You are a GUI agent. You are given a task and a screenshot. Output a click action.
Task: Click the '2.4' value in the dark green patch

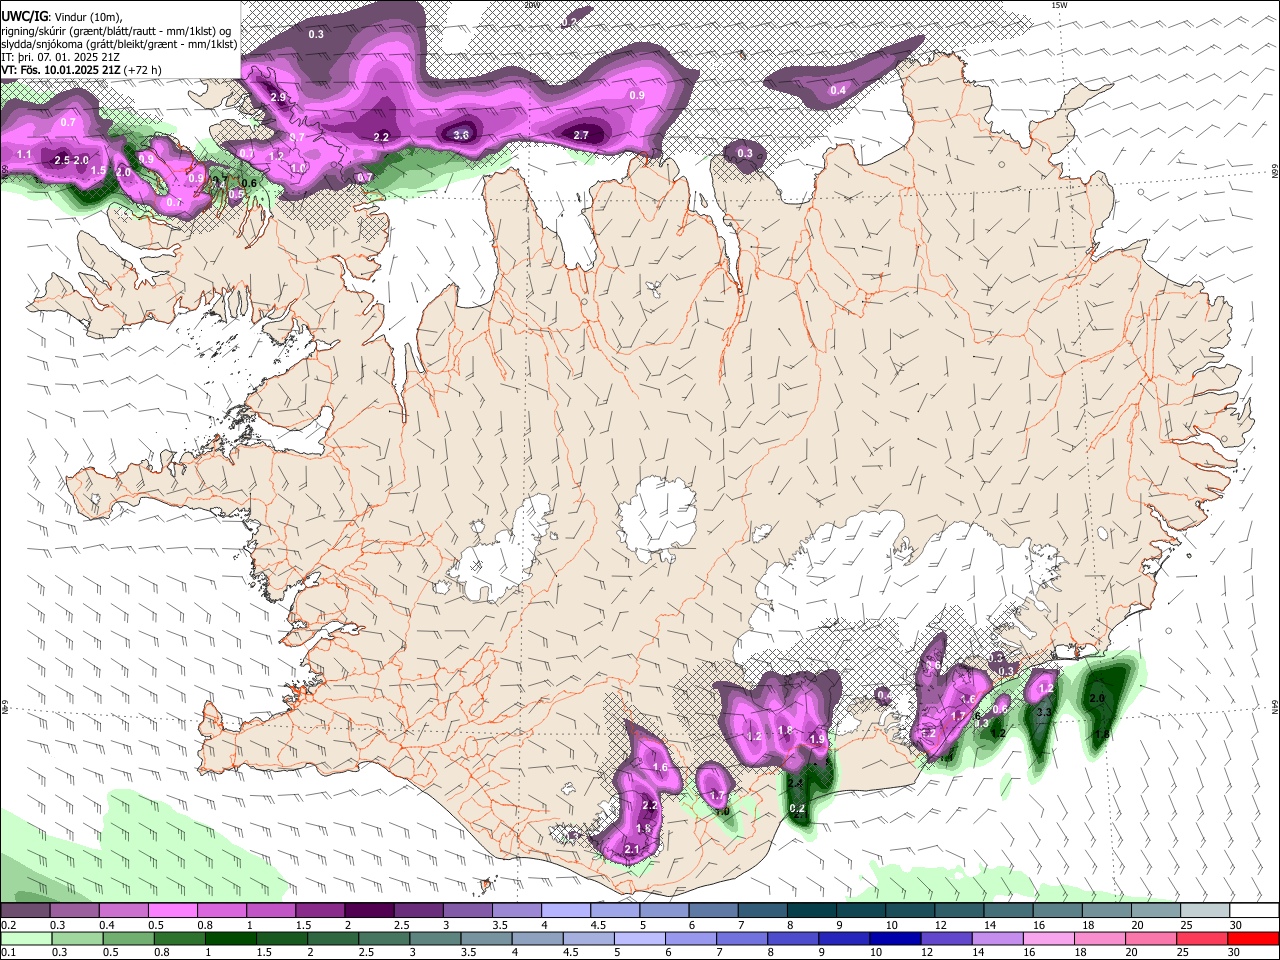796,783
